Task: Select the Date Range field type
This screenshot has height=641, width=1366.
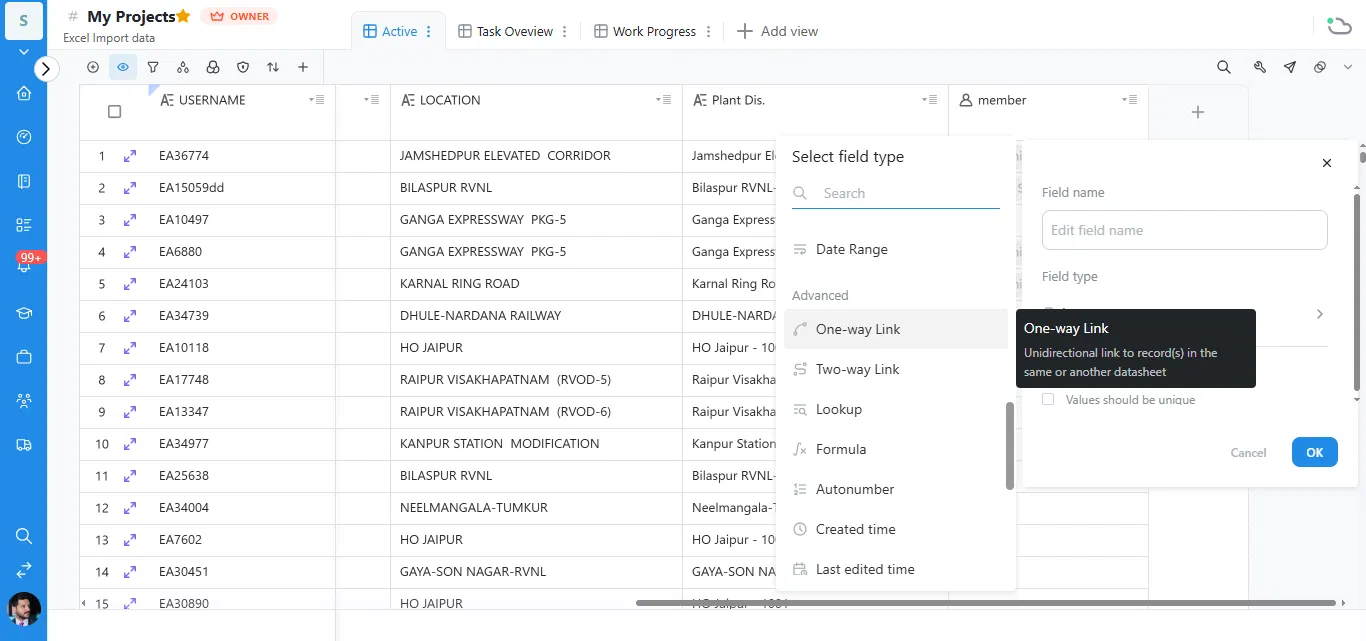Action: coord(895,249)
